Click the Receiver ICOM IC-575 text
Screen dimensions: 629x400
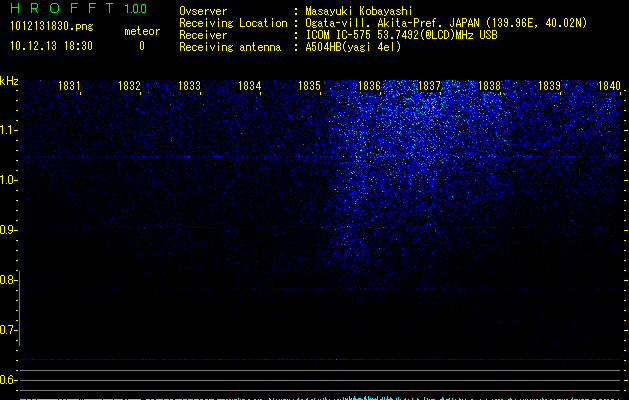tap(338, 35)
